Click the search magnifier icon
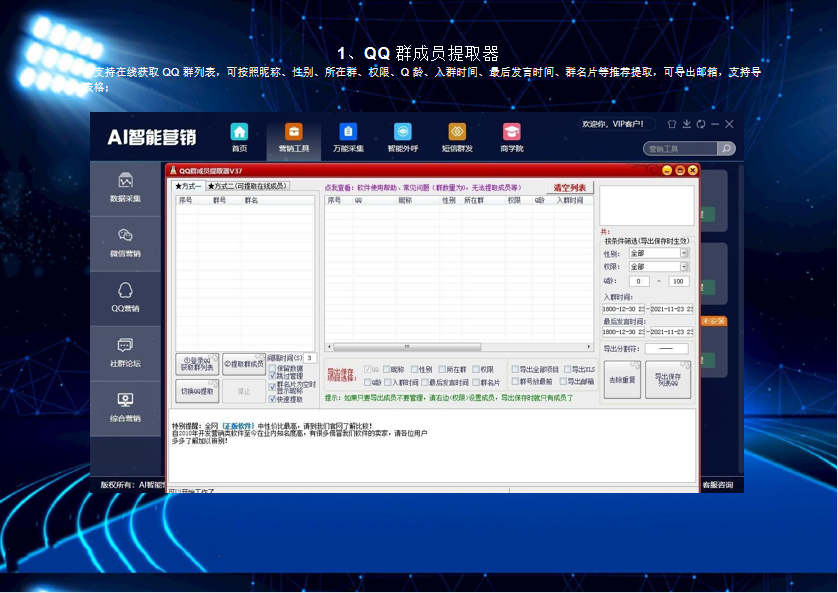838x593 pixels. pos(726,149)
